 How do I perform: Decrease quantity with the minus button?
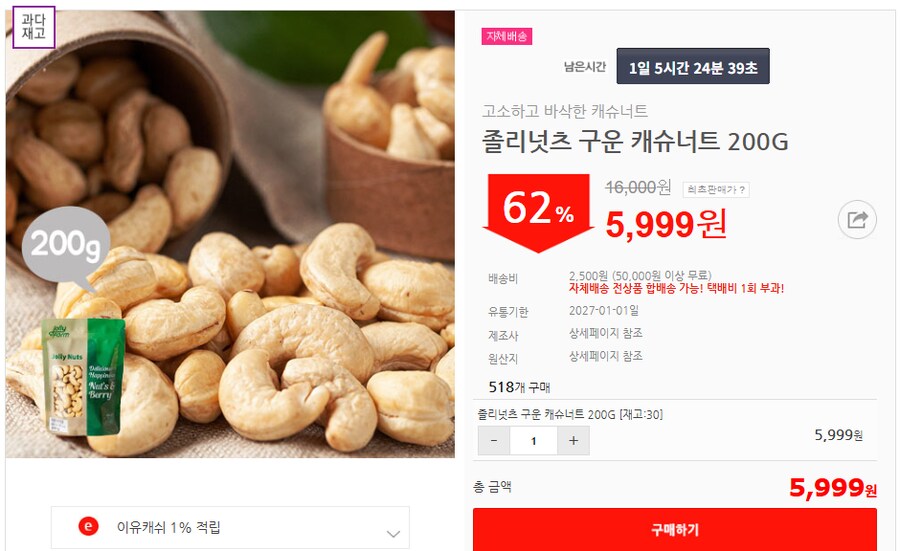pyautogui.click(x=494, y=441)
